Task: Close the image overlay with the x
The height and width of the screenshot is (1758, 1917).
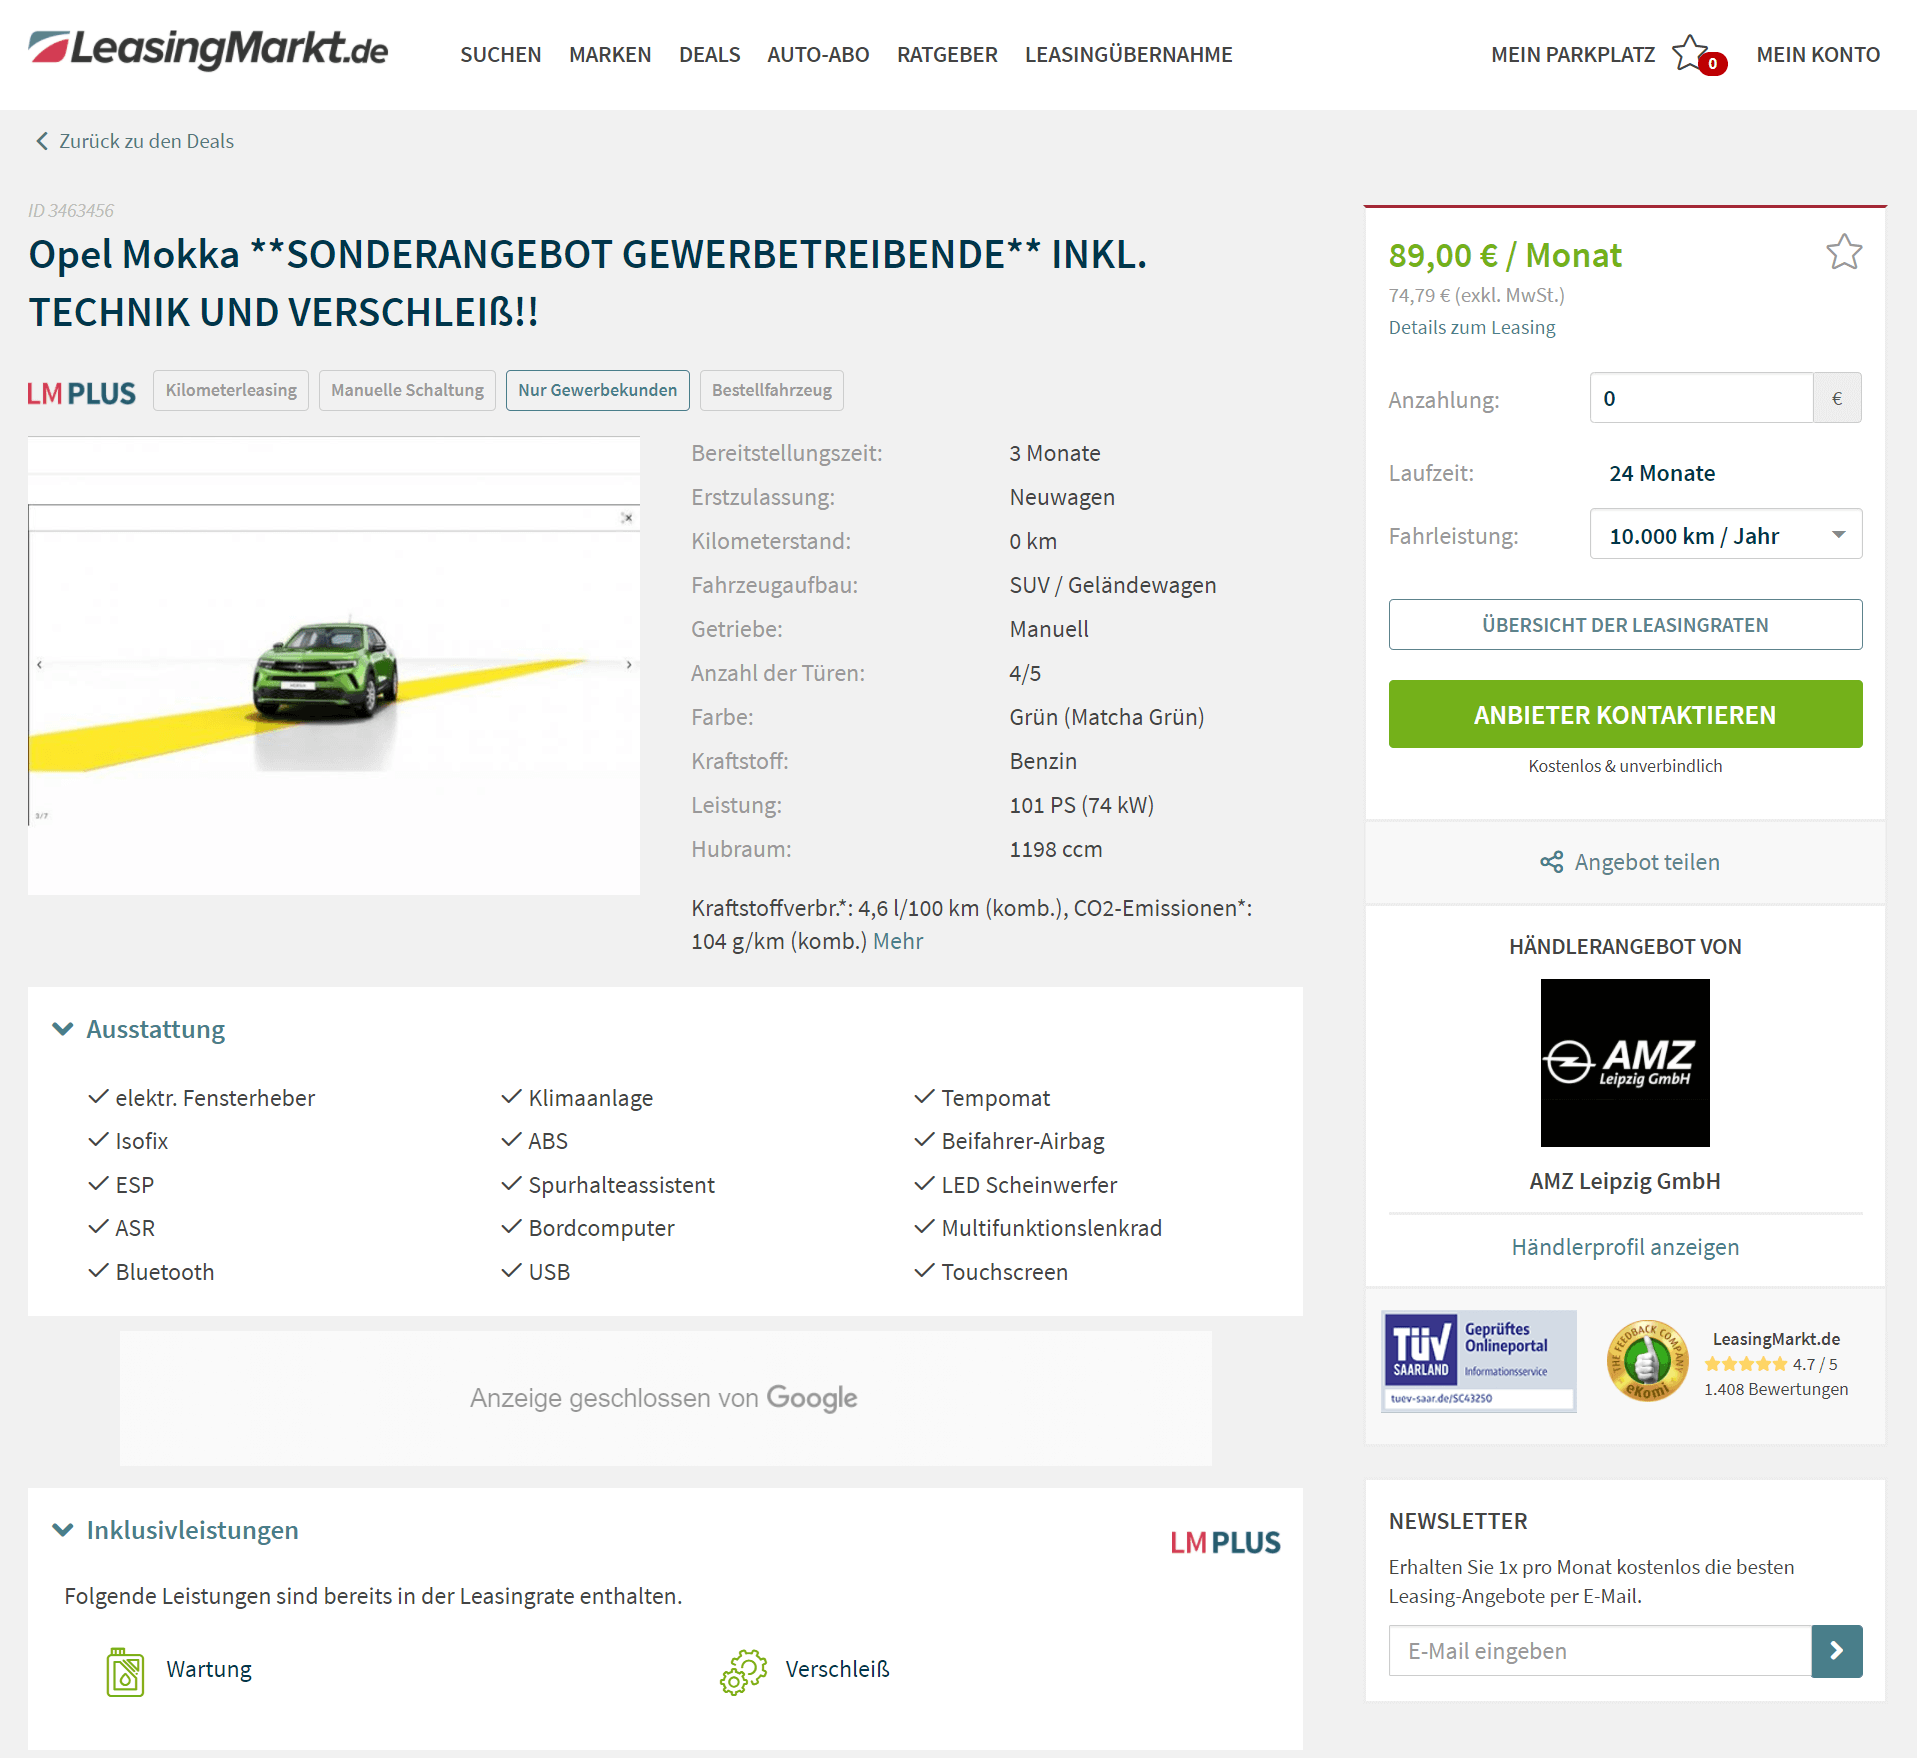Action: coord(627,518)
